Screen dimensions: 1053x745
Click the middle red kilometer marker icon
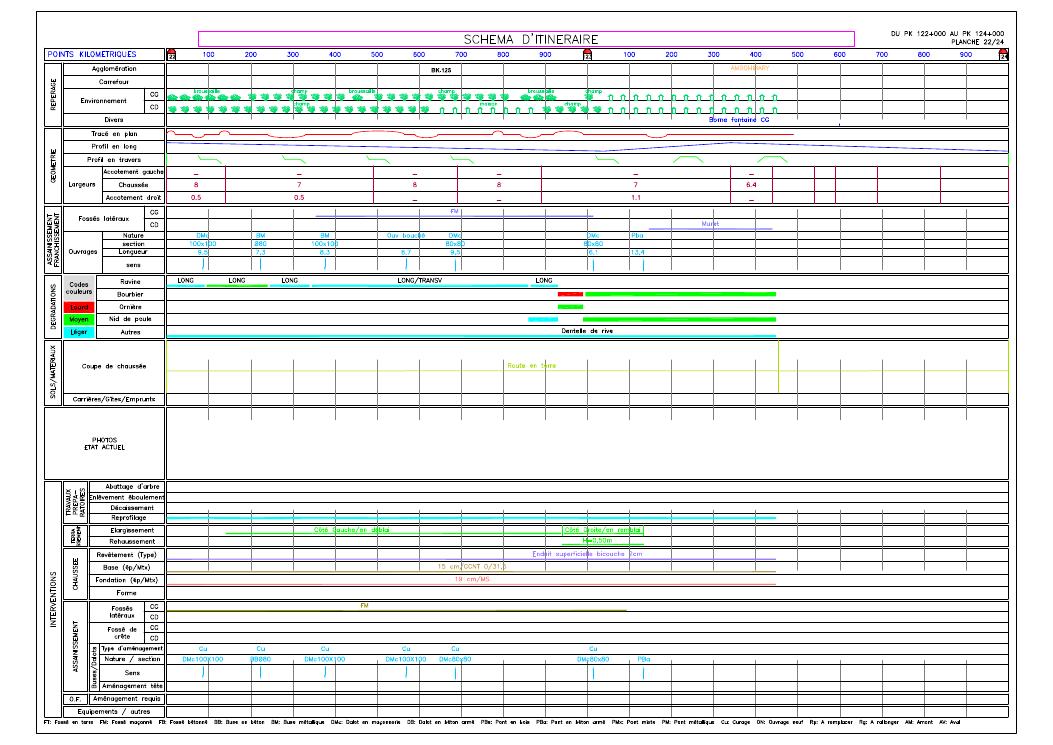[588, 55]
